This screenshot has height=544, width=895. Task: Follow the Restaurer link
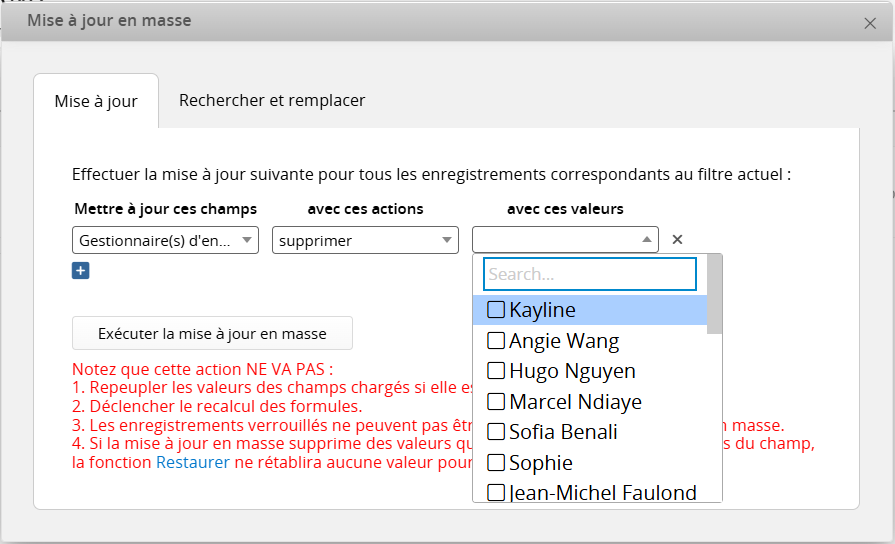click(x=192, y=463)
